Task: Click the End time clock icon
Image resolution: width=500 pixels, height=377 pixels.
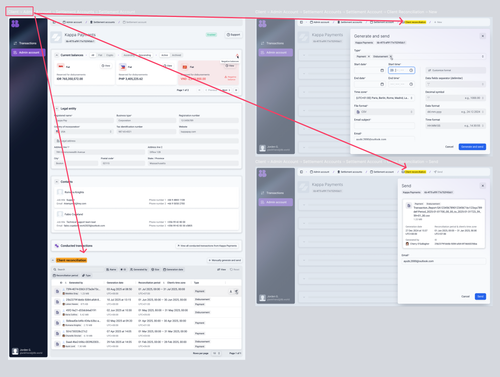Action: tap(411, 84)
